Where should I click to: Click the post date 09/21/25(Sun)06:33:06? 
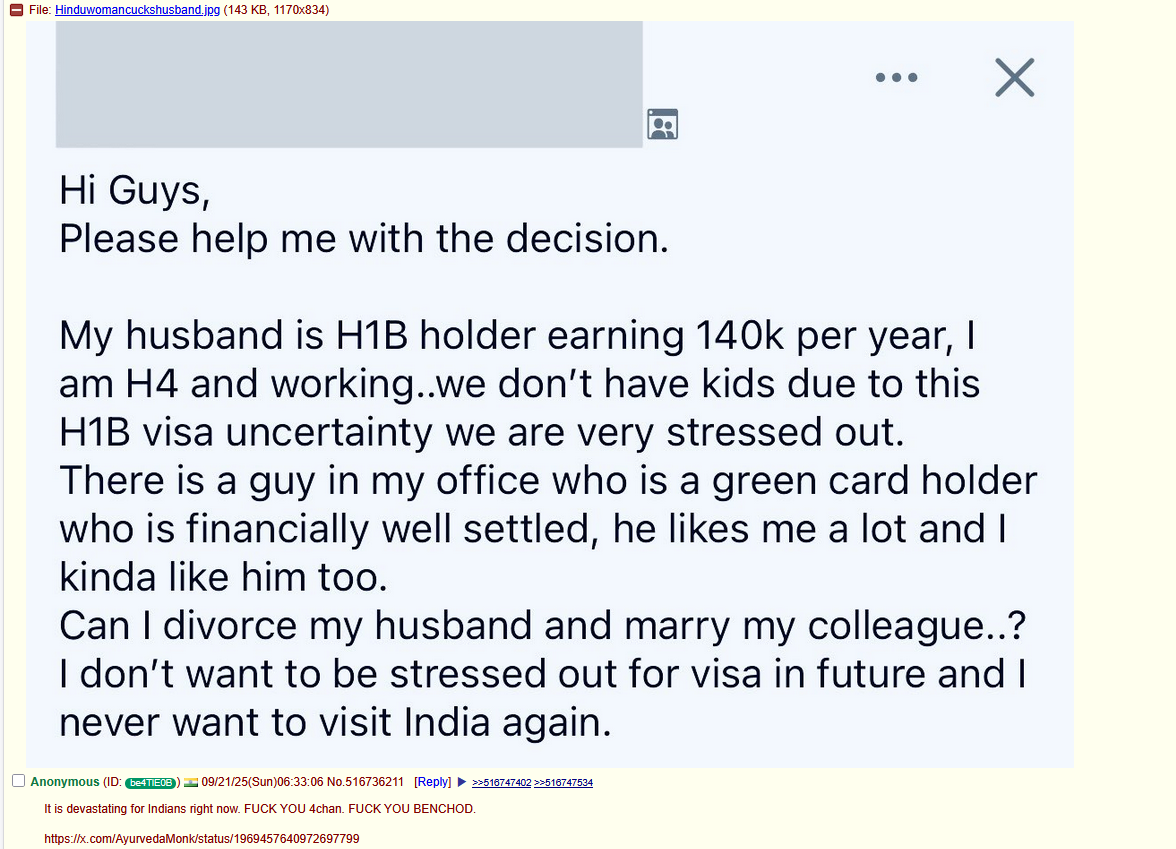pos(262,782)
